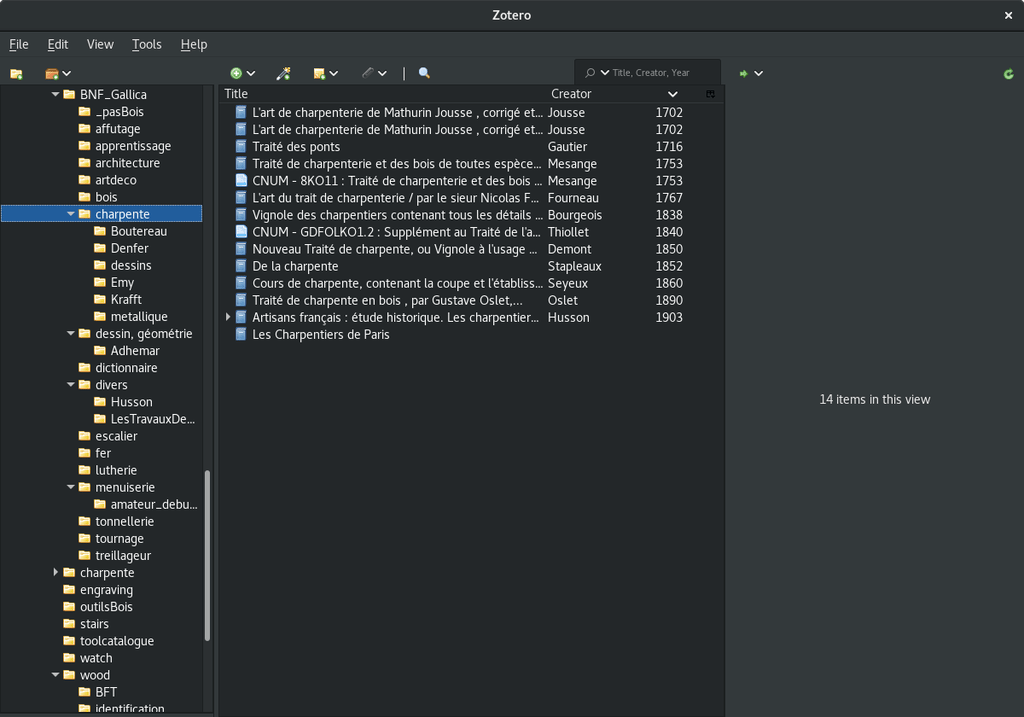The image size is (1024, 717).
Task: Select the outilsBois collection
Action: pos(106,607)
